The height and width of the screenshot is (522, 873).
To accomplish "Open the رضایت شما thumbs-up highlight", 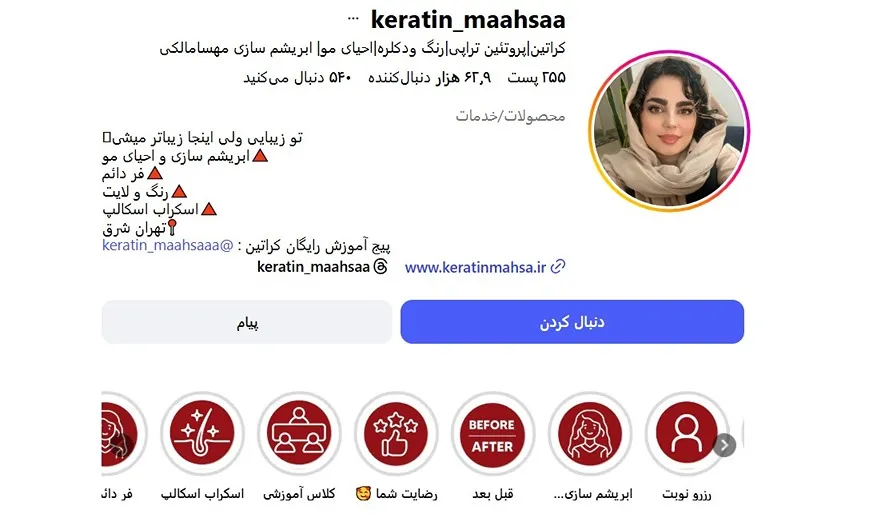I will coord(396,433).
